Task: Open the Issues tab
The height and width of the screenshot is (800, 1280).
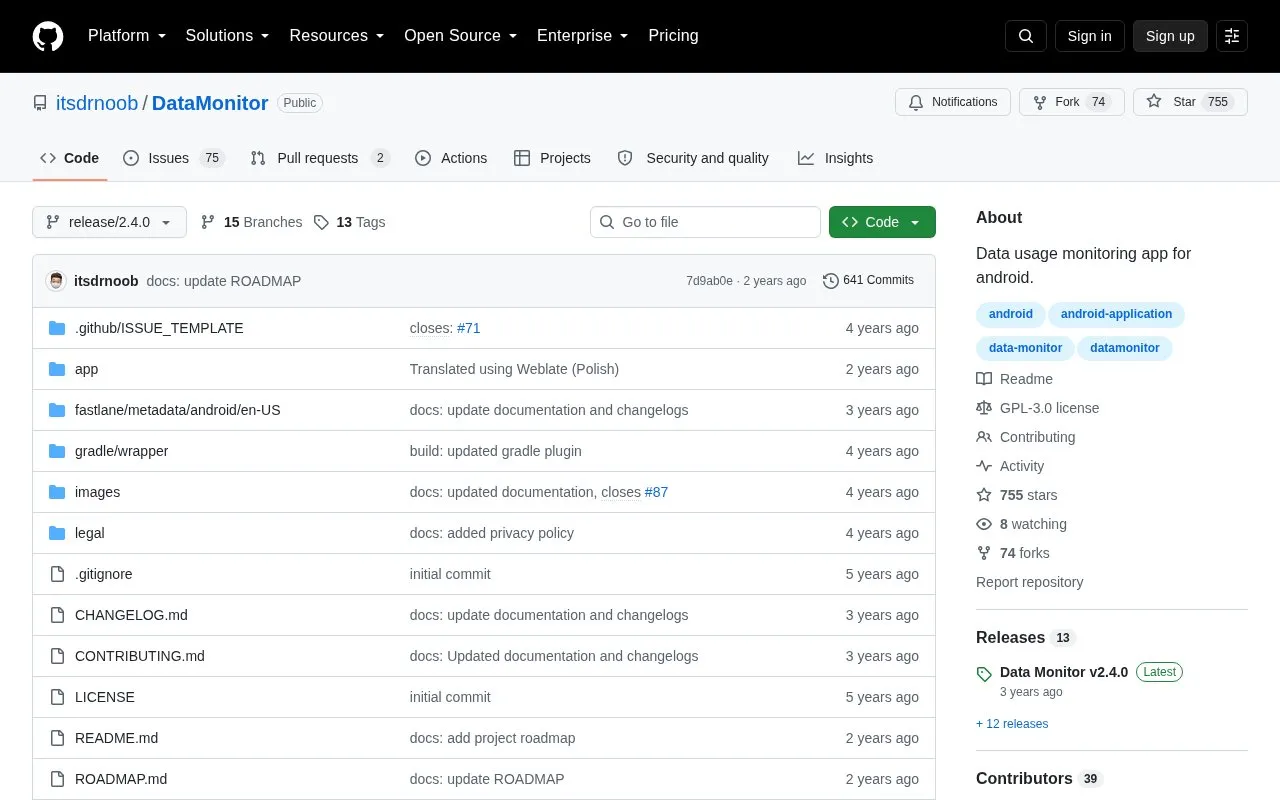Action: pos(174,158)
